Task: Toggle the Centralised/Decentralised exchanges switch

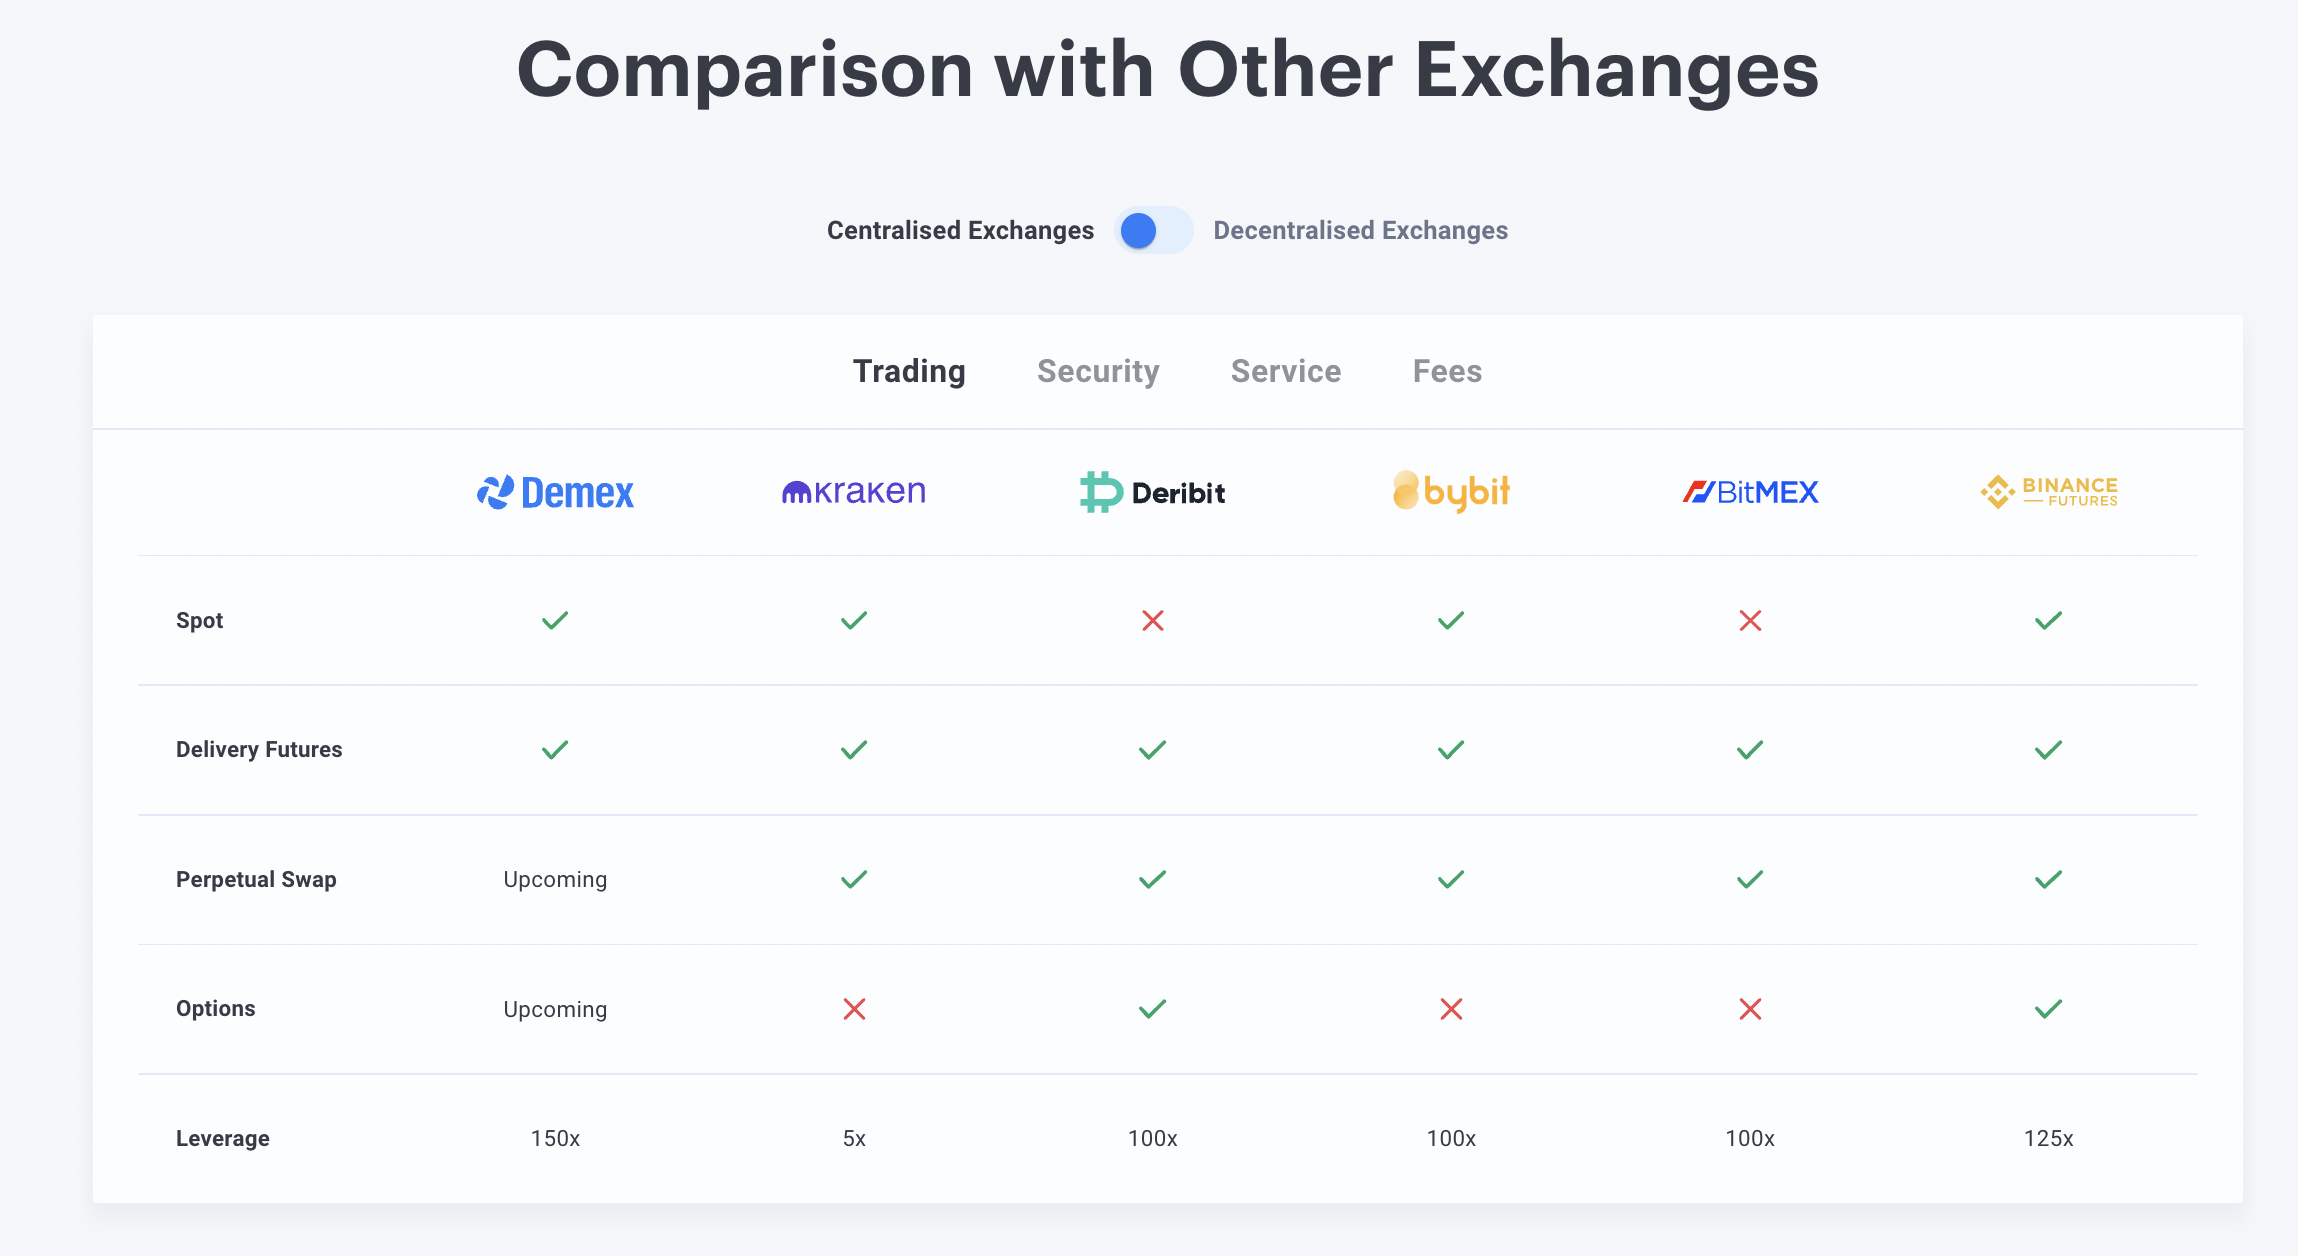Action: click(x=1153, y=231)
